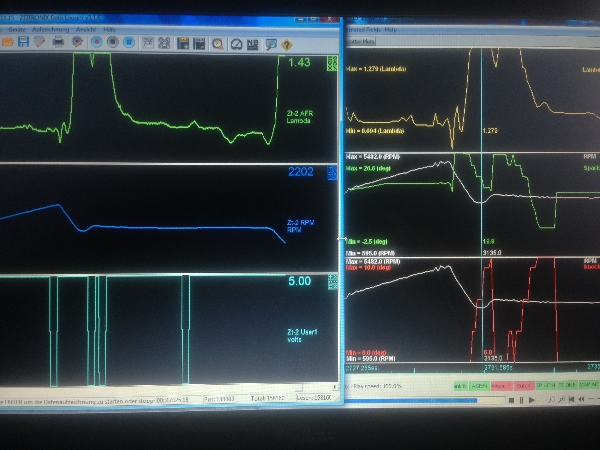Start recording with the red record icon
Viewport: 600px width, 450px height.
tap(97, 43)
